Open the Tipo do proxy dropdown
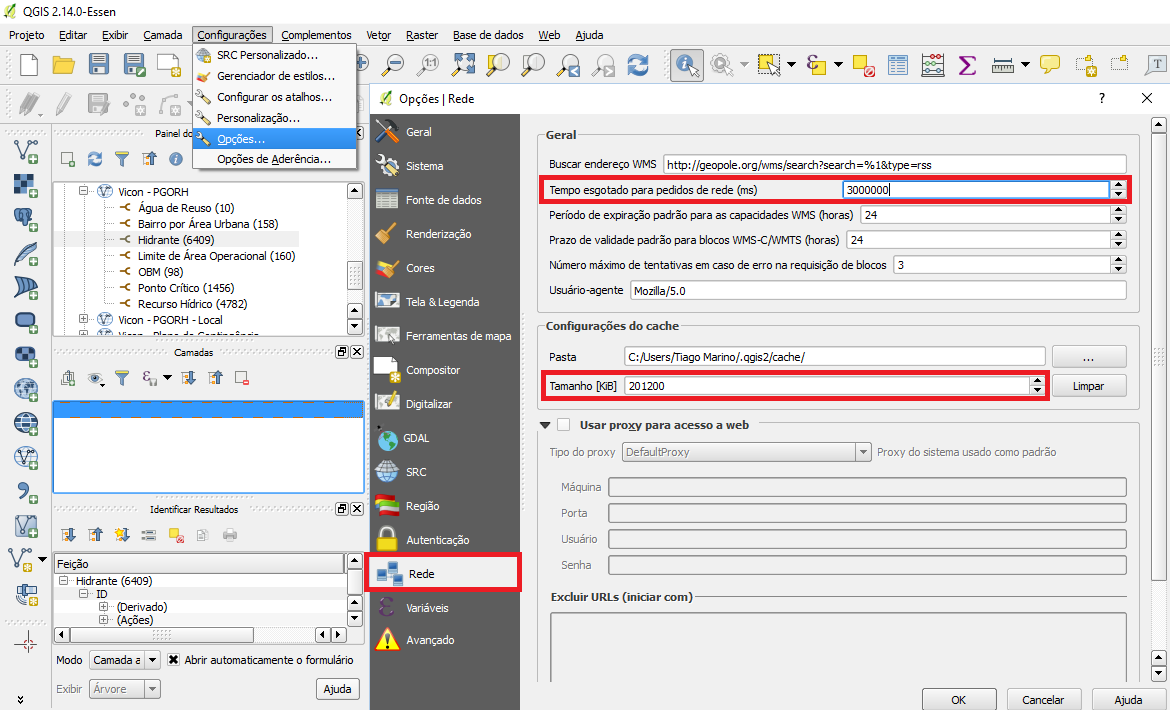 click(x=746, y=452)
